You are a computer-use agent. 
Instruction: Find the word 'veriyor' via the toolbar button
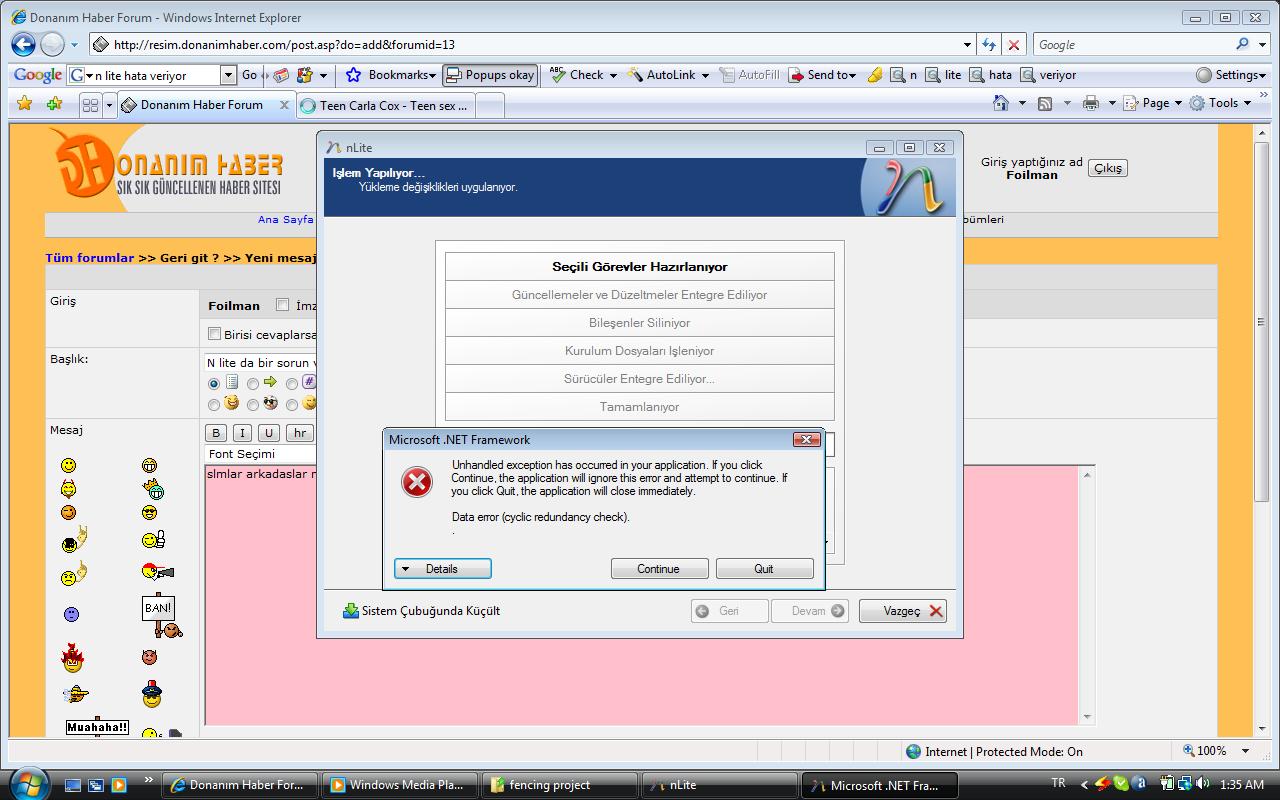tap(1048, 75)
